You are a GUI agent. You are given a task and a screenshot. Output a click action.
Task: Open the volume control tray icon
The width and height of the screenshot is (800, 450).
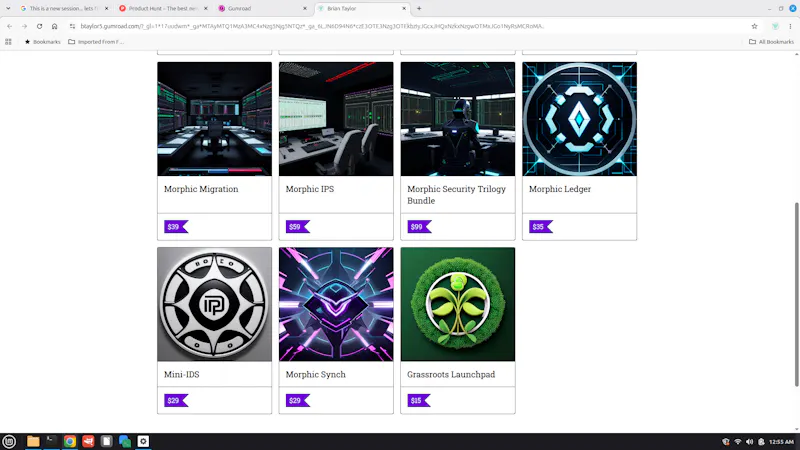[x=749, y=442]
